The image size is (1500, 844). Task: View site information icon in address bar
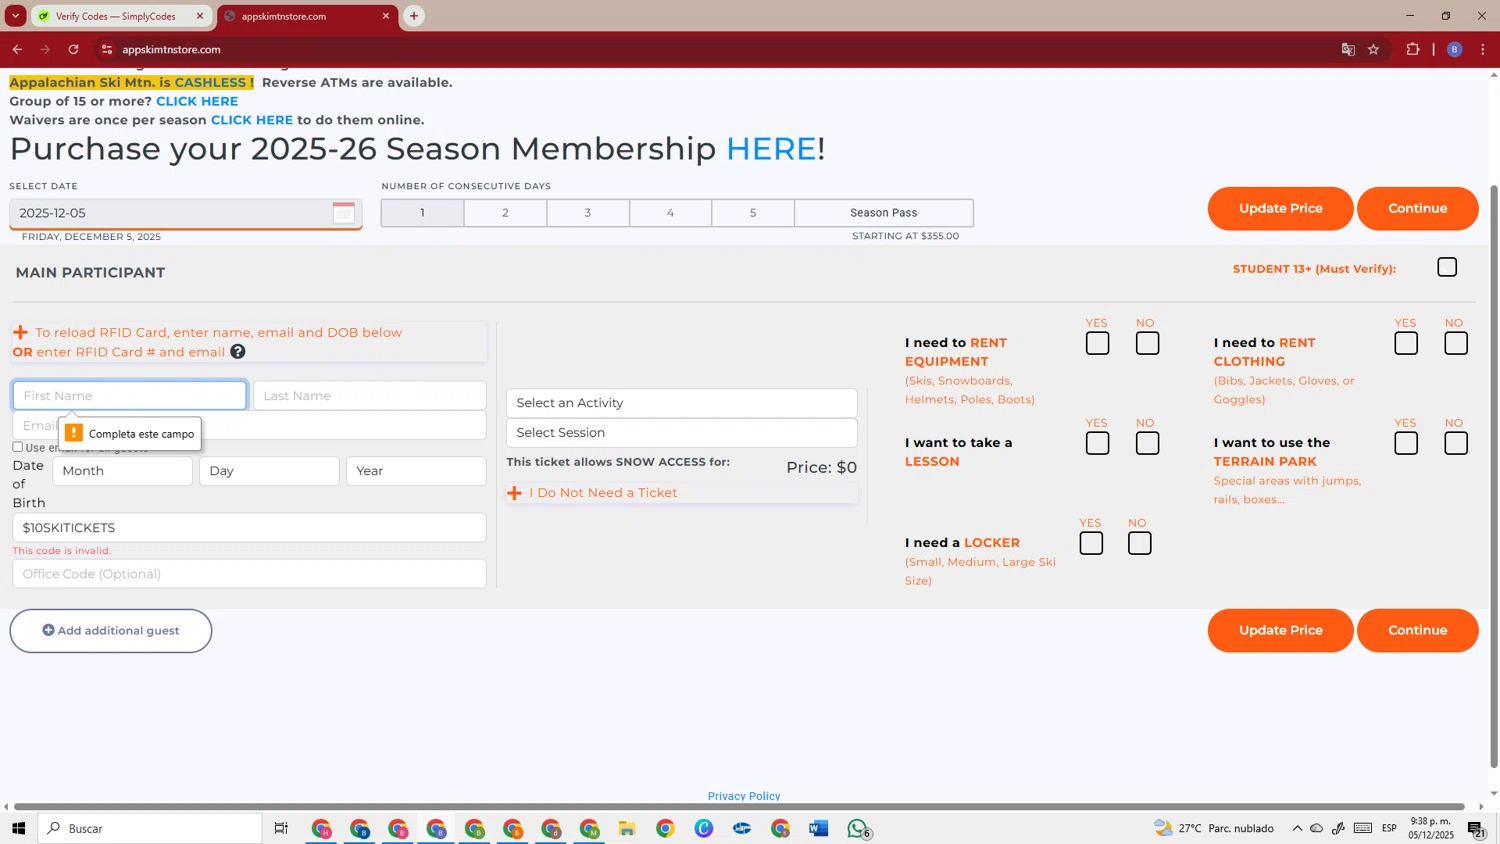coord(107,49)
